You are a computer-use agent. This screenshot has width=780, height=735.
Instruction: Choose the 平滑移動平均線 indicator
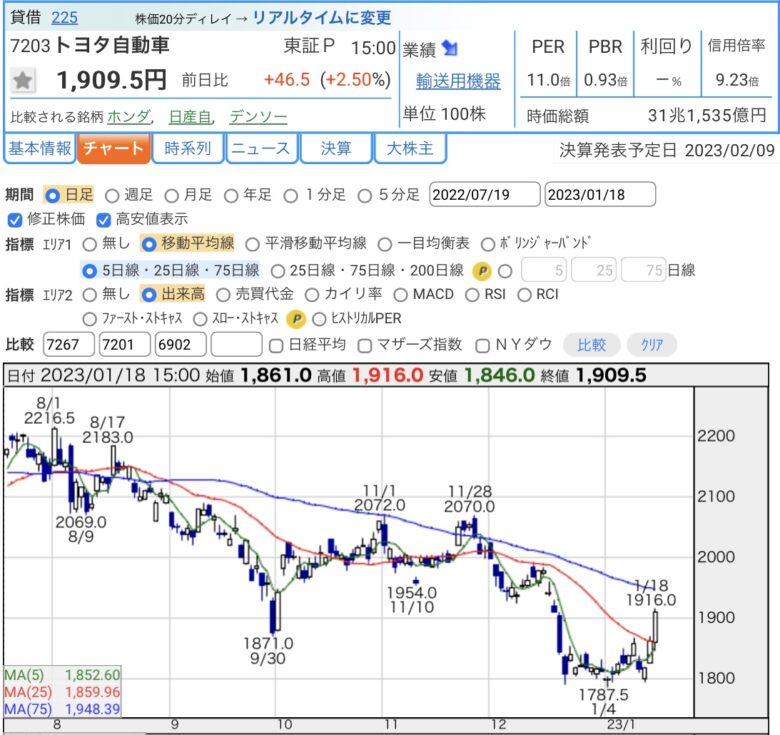252,244
